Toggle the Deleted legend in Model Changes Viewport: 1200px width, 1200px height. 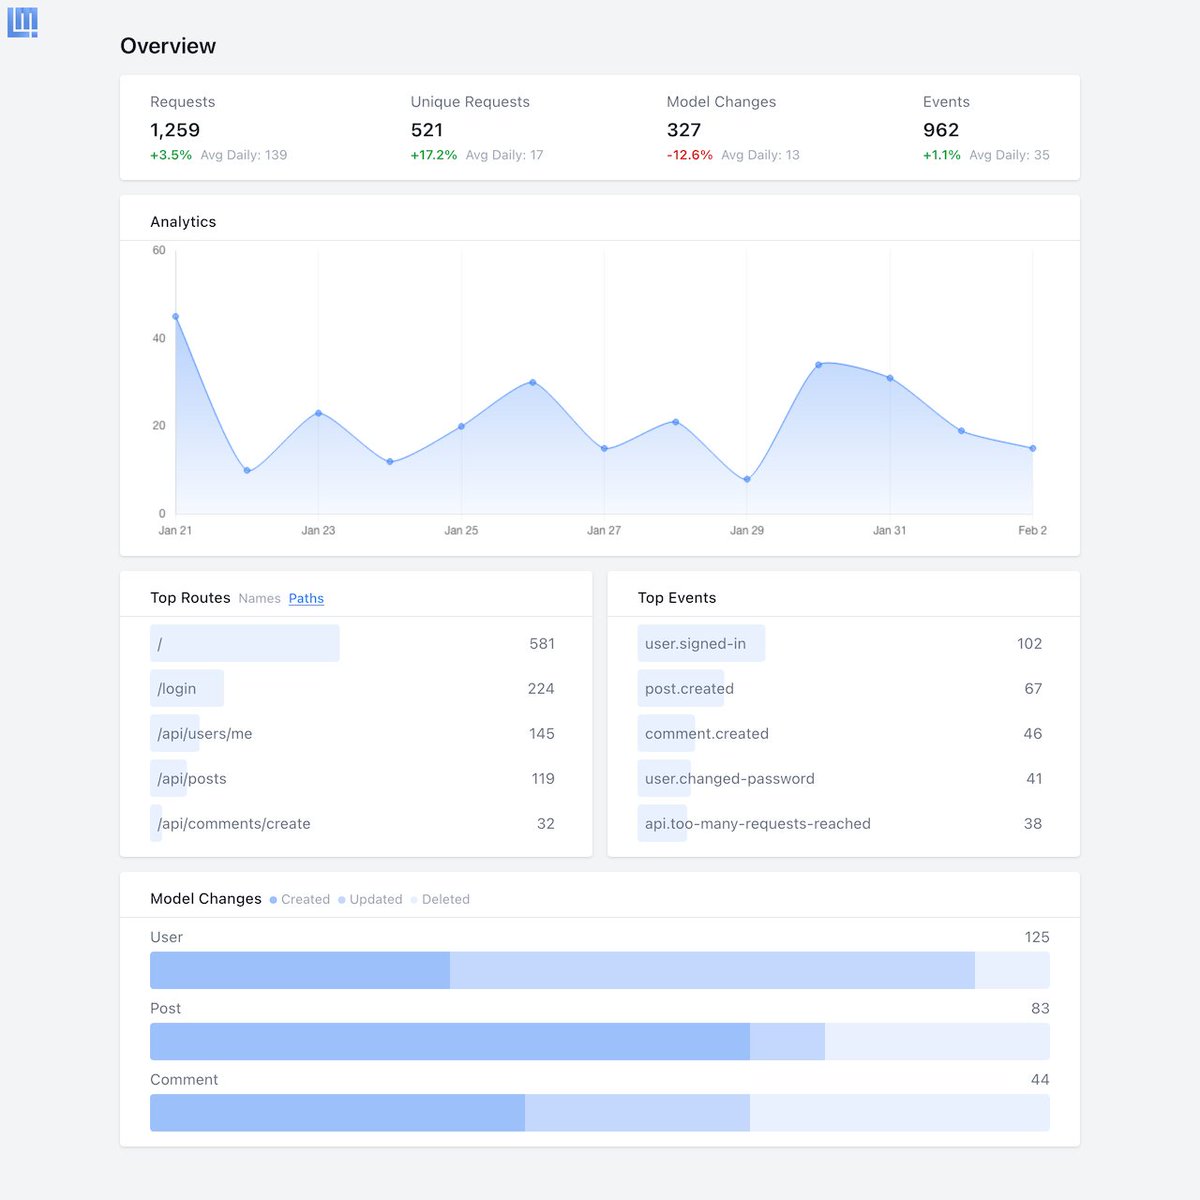tap(440, 899)
